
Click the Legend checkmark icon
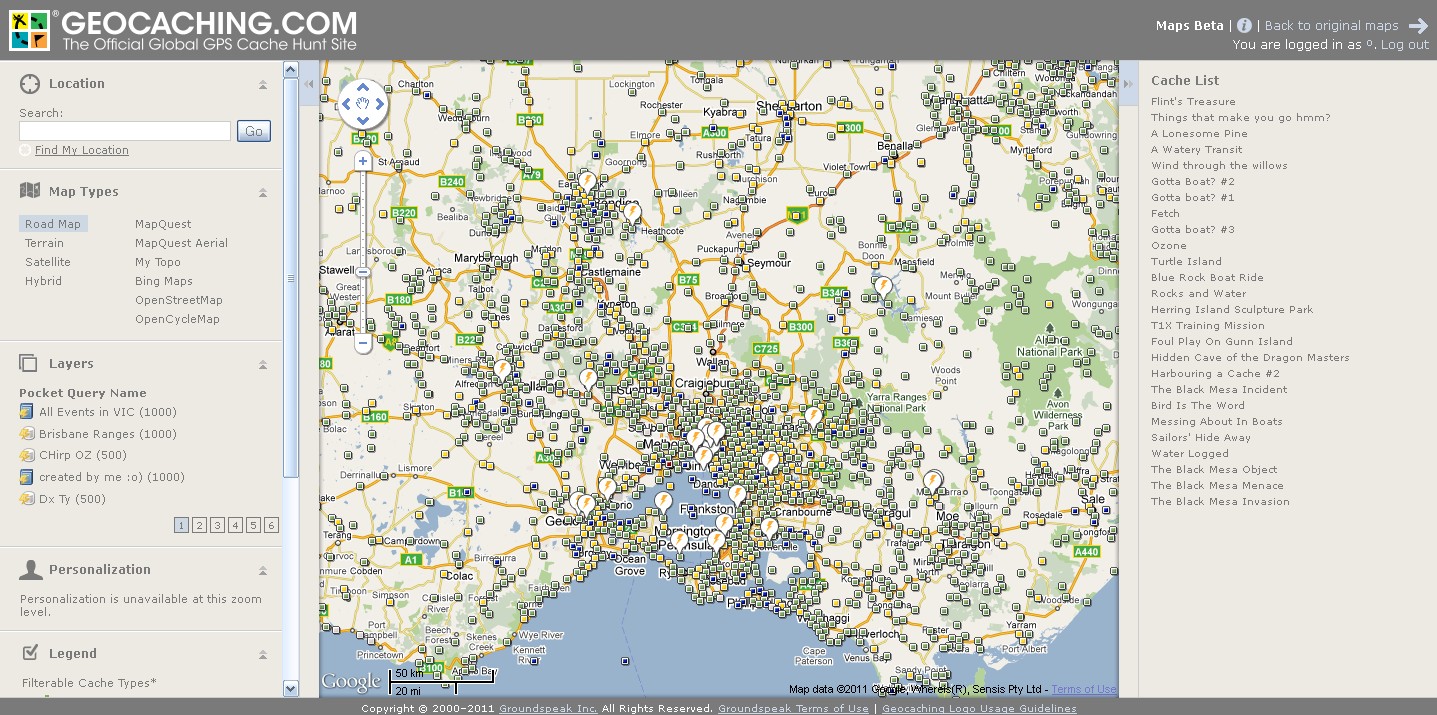pyautogui.click(x=30, y=653)
